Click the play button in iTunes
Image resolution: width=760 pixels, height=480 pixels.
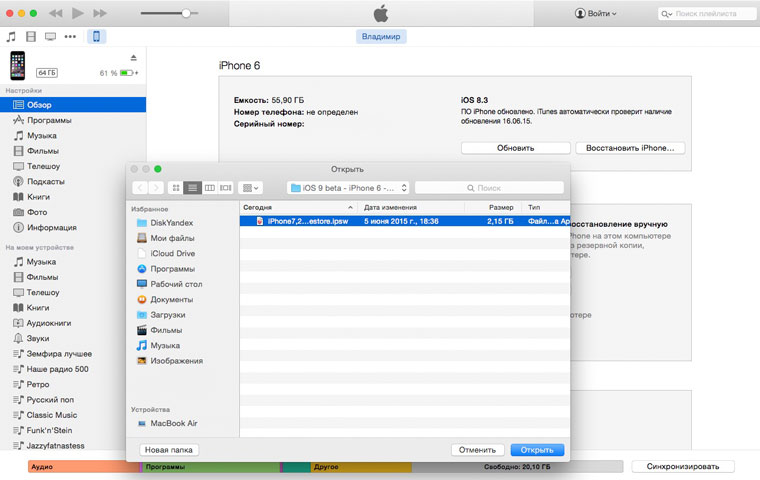78,13
